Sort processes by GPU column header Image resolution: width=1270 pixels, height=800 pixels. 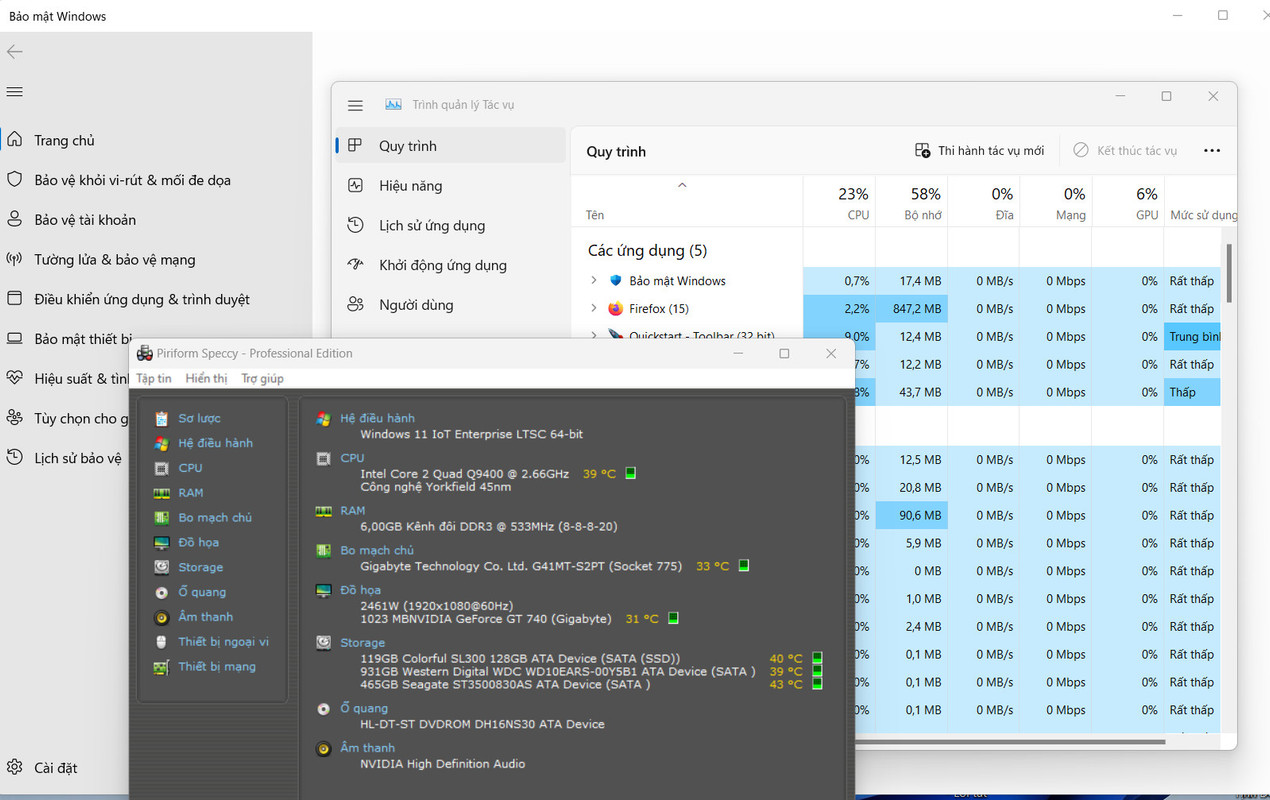[1127, 202]
